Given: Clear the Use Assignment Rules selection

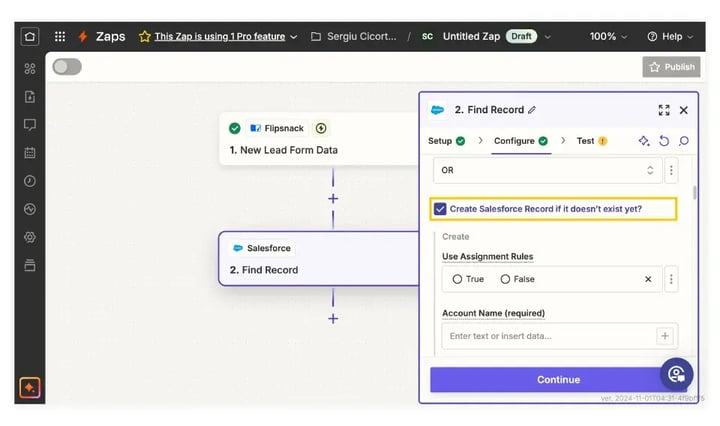Looking at the screenshot, I should [x=648, y=279].
